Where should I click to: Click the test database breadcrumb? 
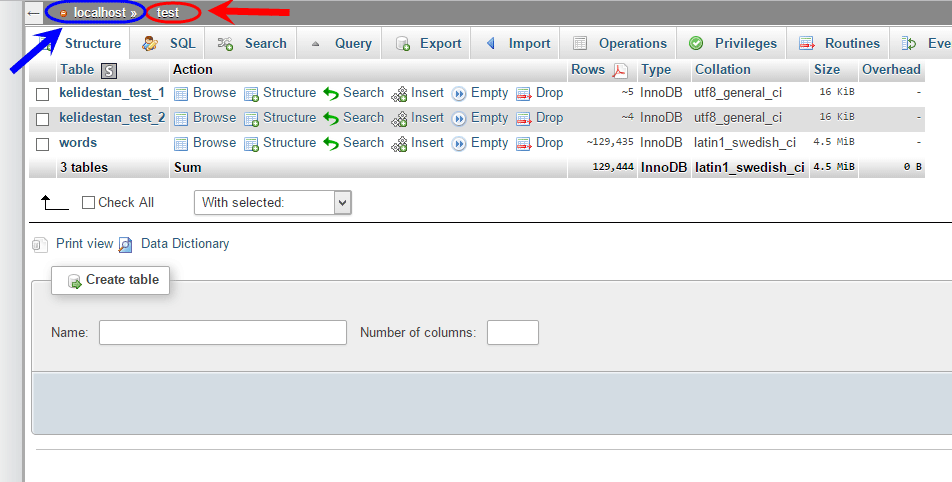168,13
